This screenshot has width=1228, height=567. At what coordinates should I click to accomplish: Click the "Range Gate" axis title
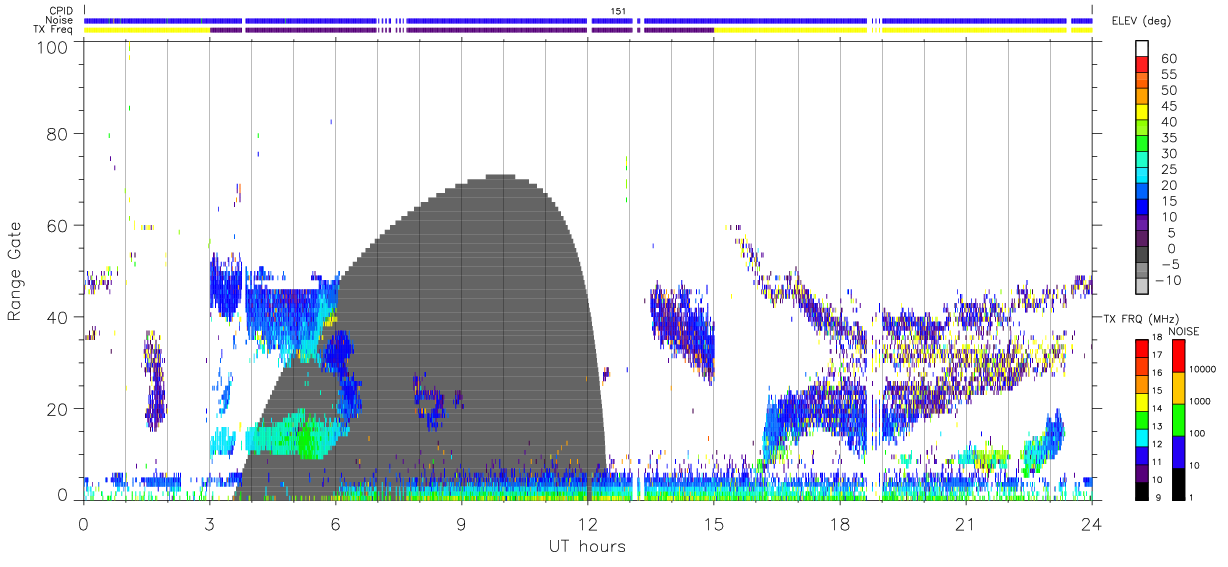point(17,271)
